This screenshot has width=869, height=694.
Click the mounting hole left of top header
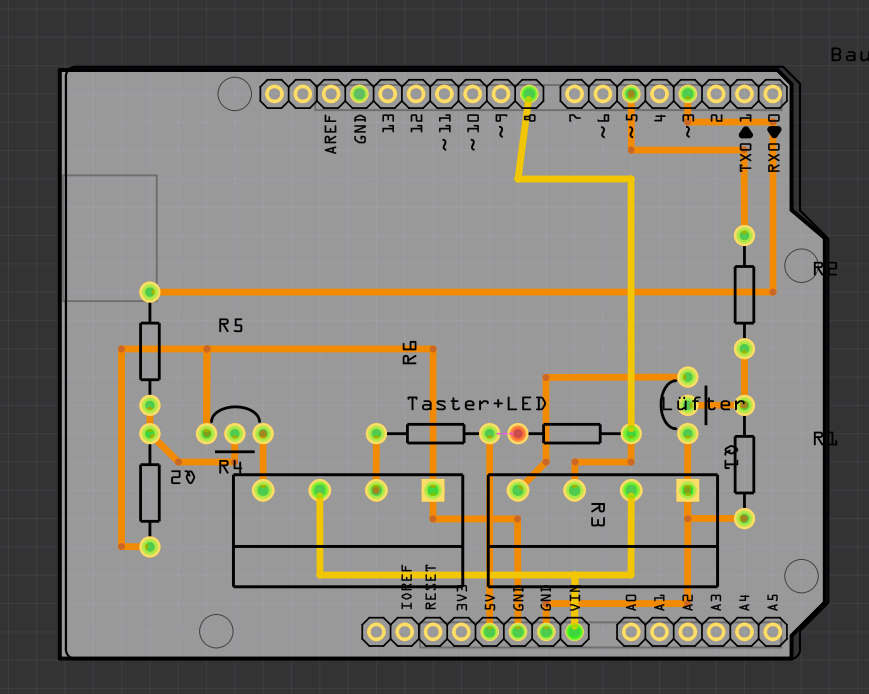[234, 94]
